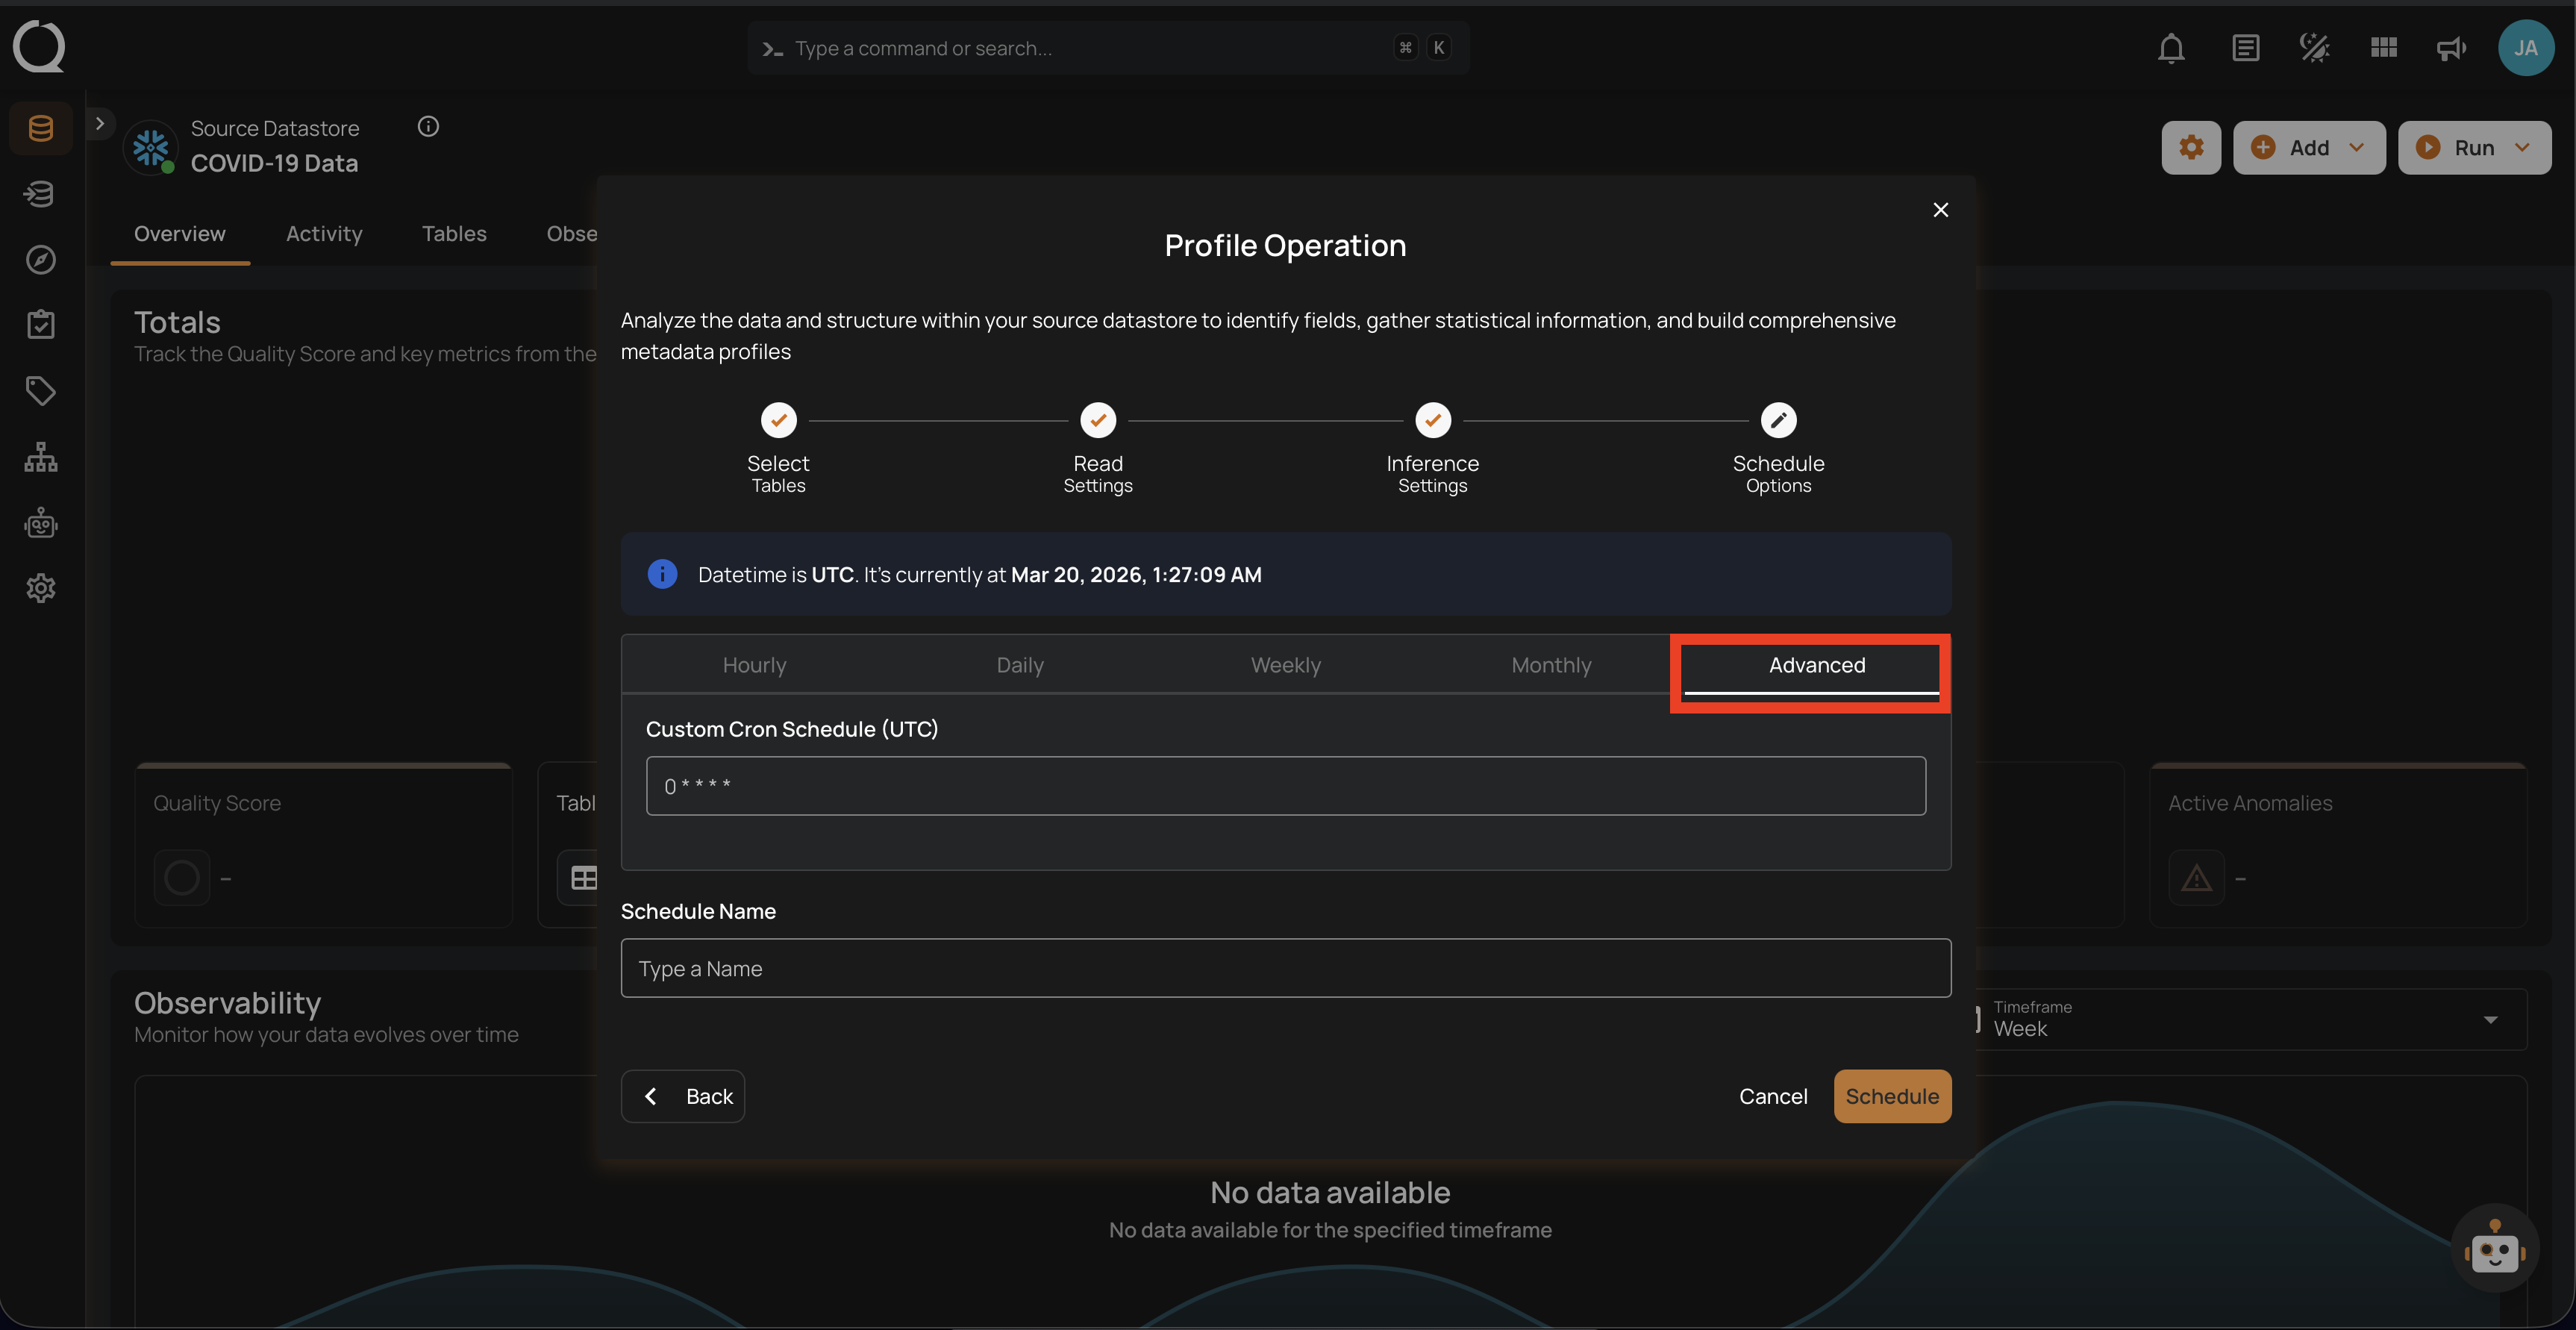Screen dimensions: 2576x1330
Task: Select the database Source Datastores sidebar icon
Action: point(40,127)
